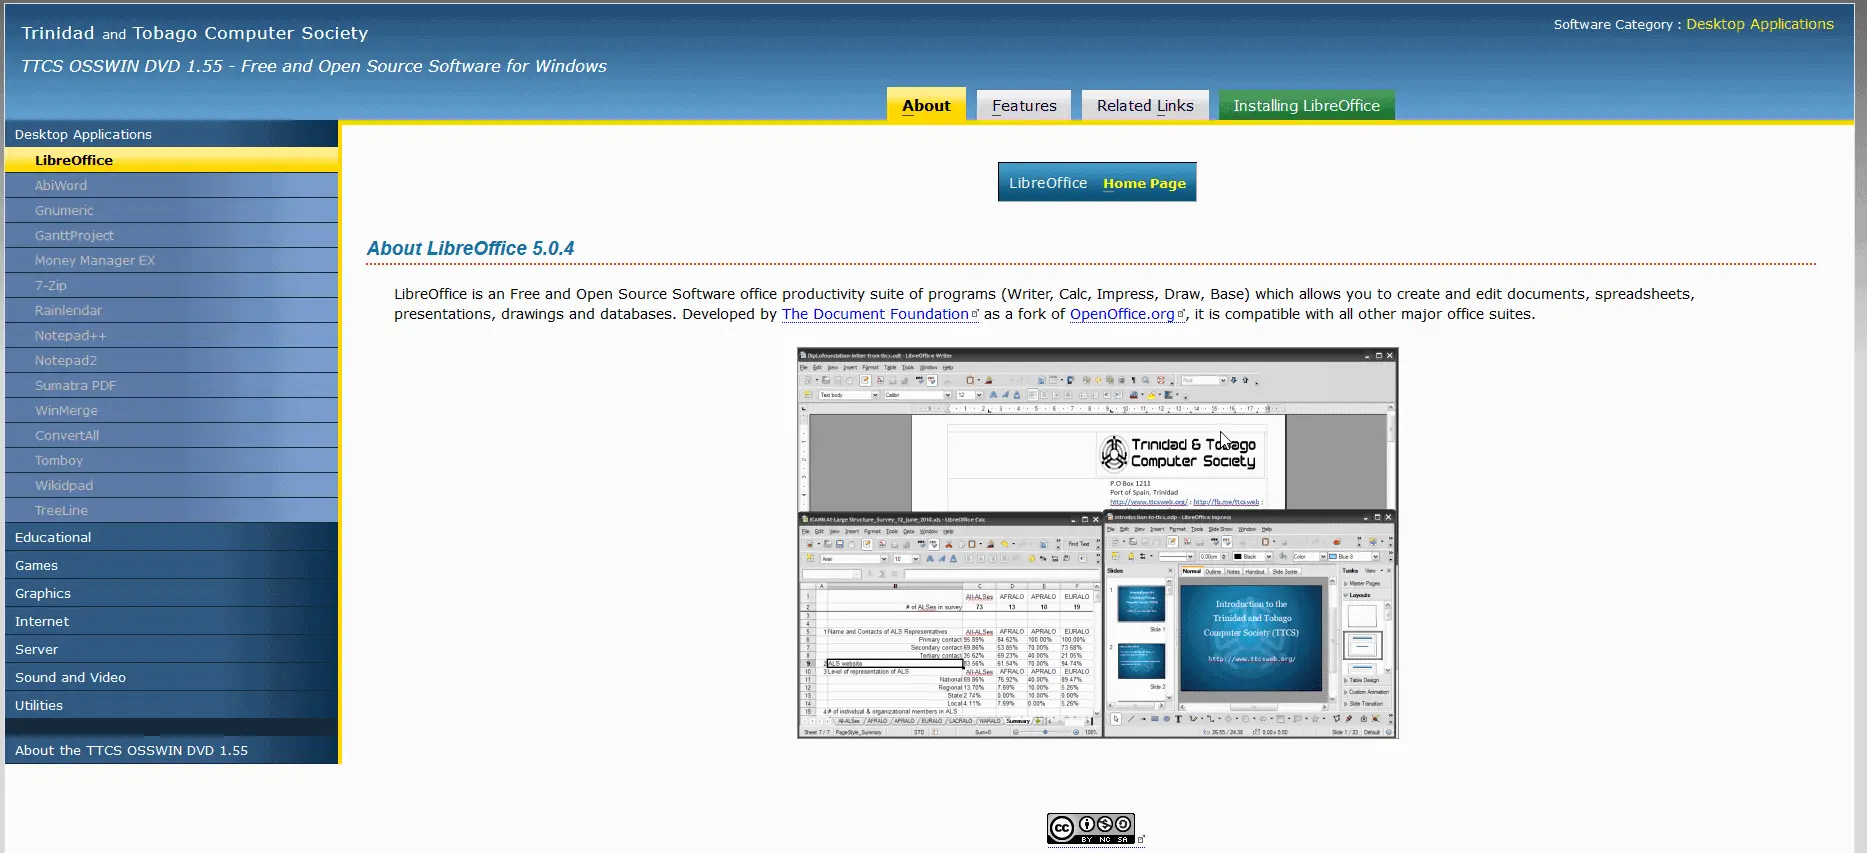Select the Installing LibreOffice tab
The width and height of the screenshot is (1867, 853).
(x=1305, y=106)
